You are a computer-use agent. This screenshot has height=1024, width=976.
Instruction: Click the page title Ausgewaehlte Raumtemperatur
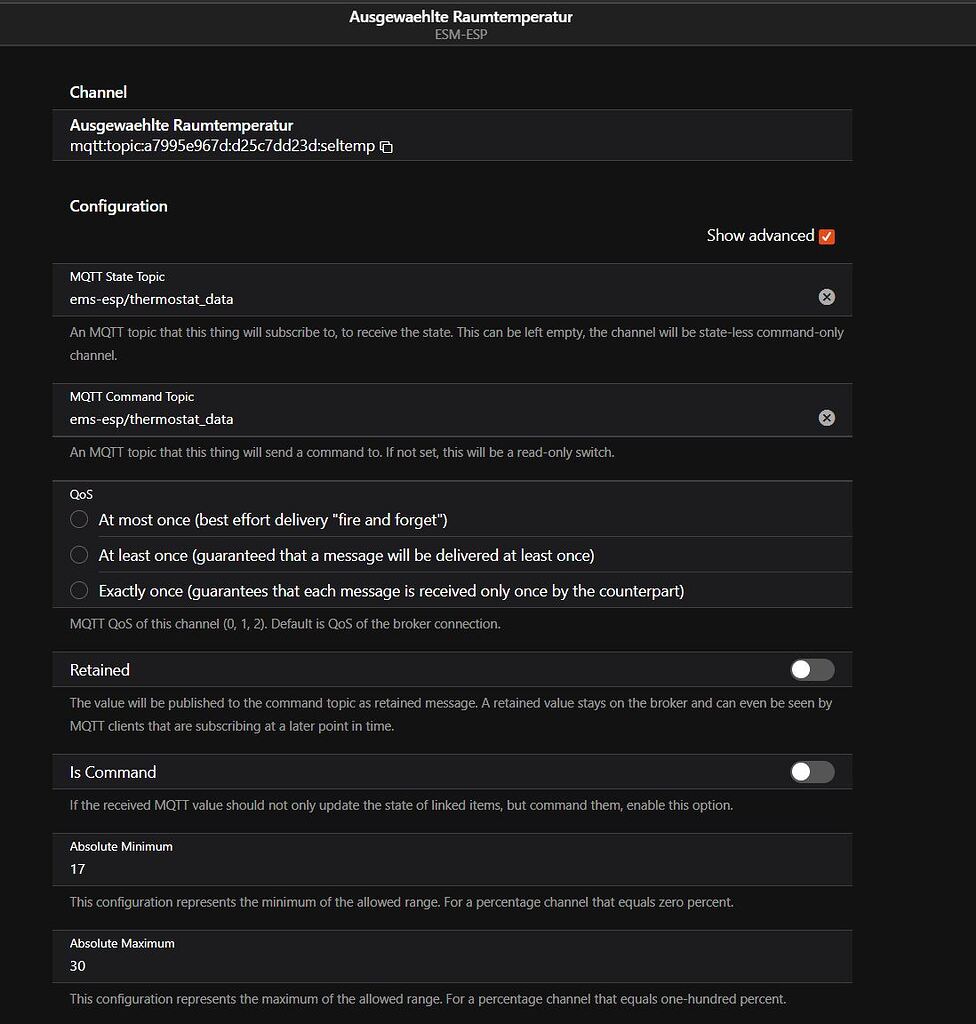pos(460,16)
